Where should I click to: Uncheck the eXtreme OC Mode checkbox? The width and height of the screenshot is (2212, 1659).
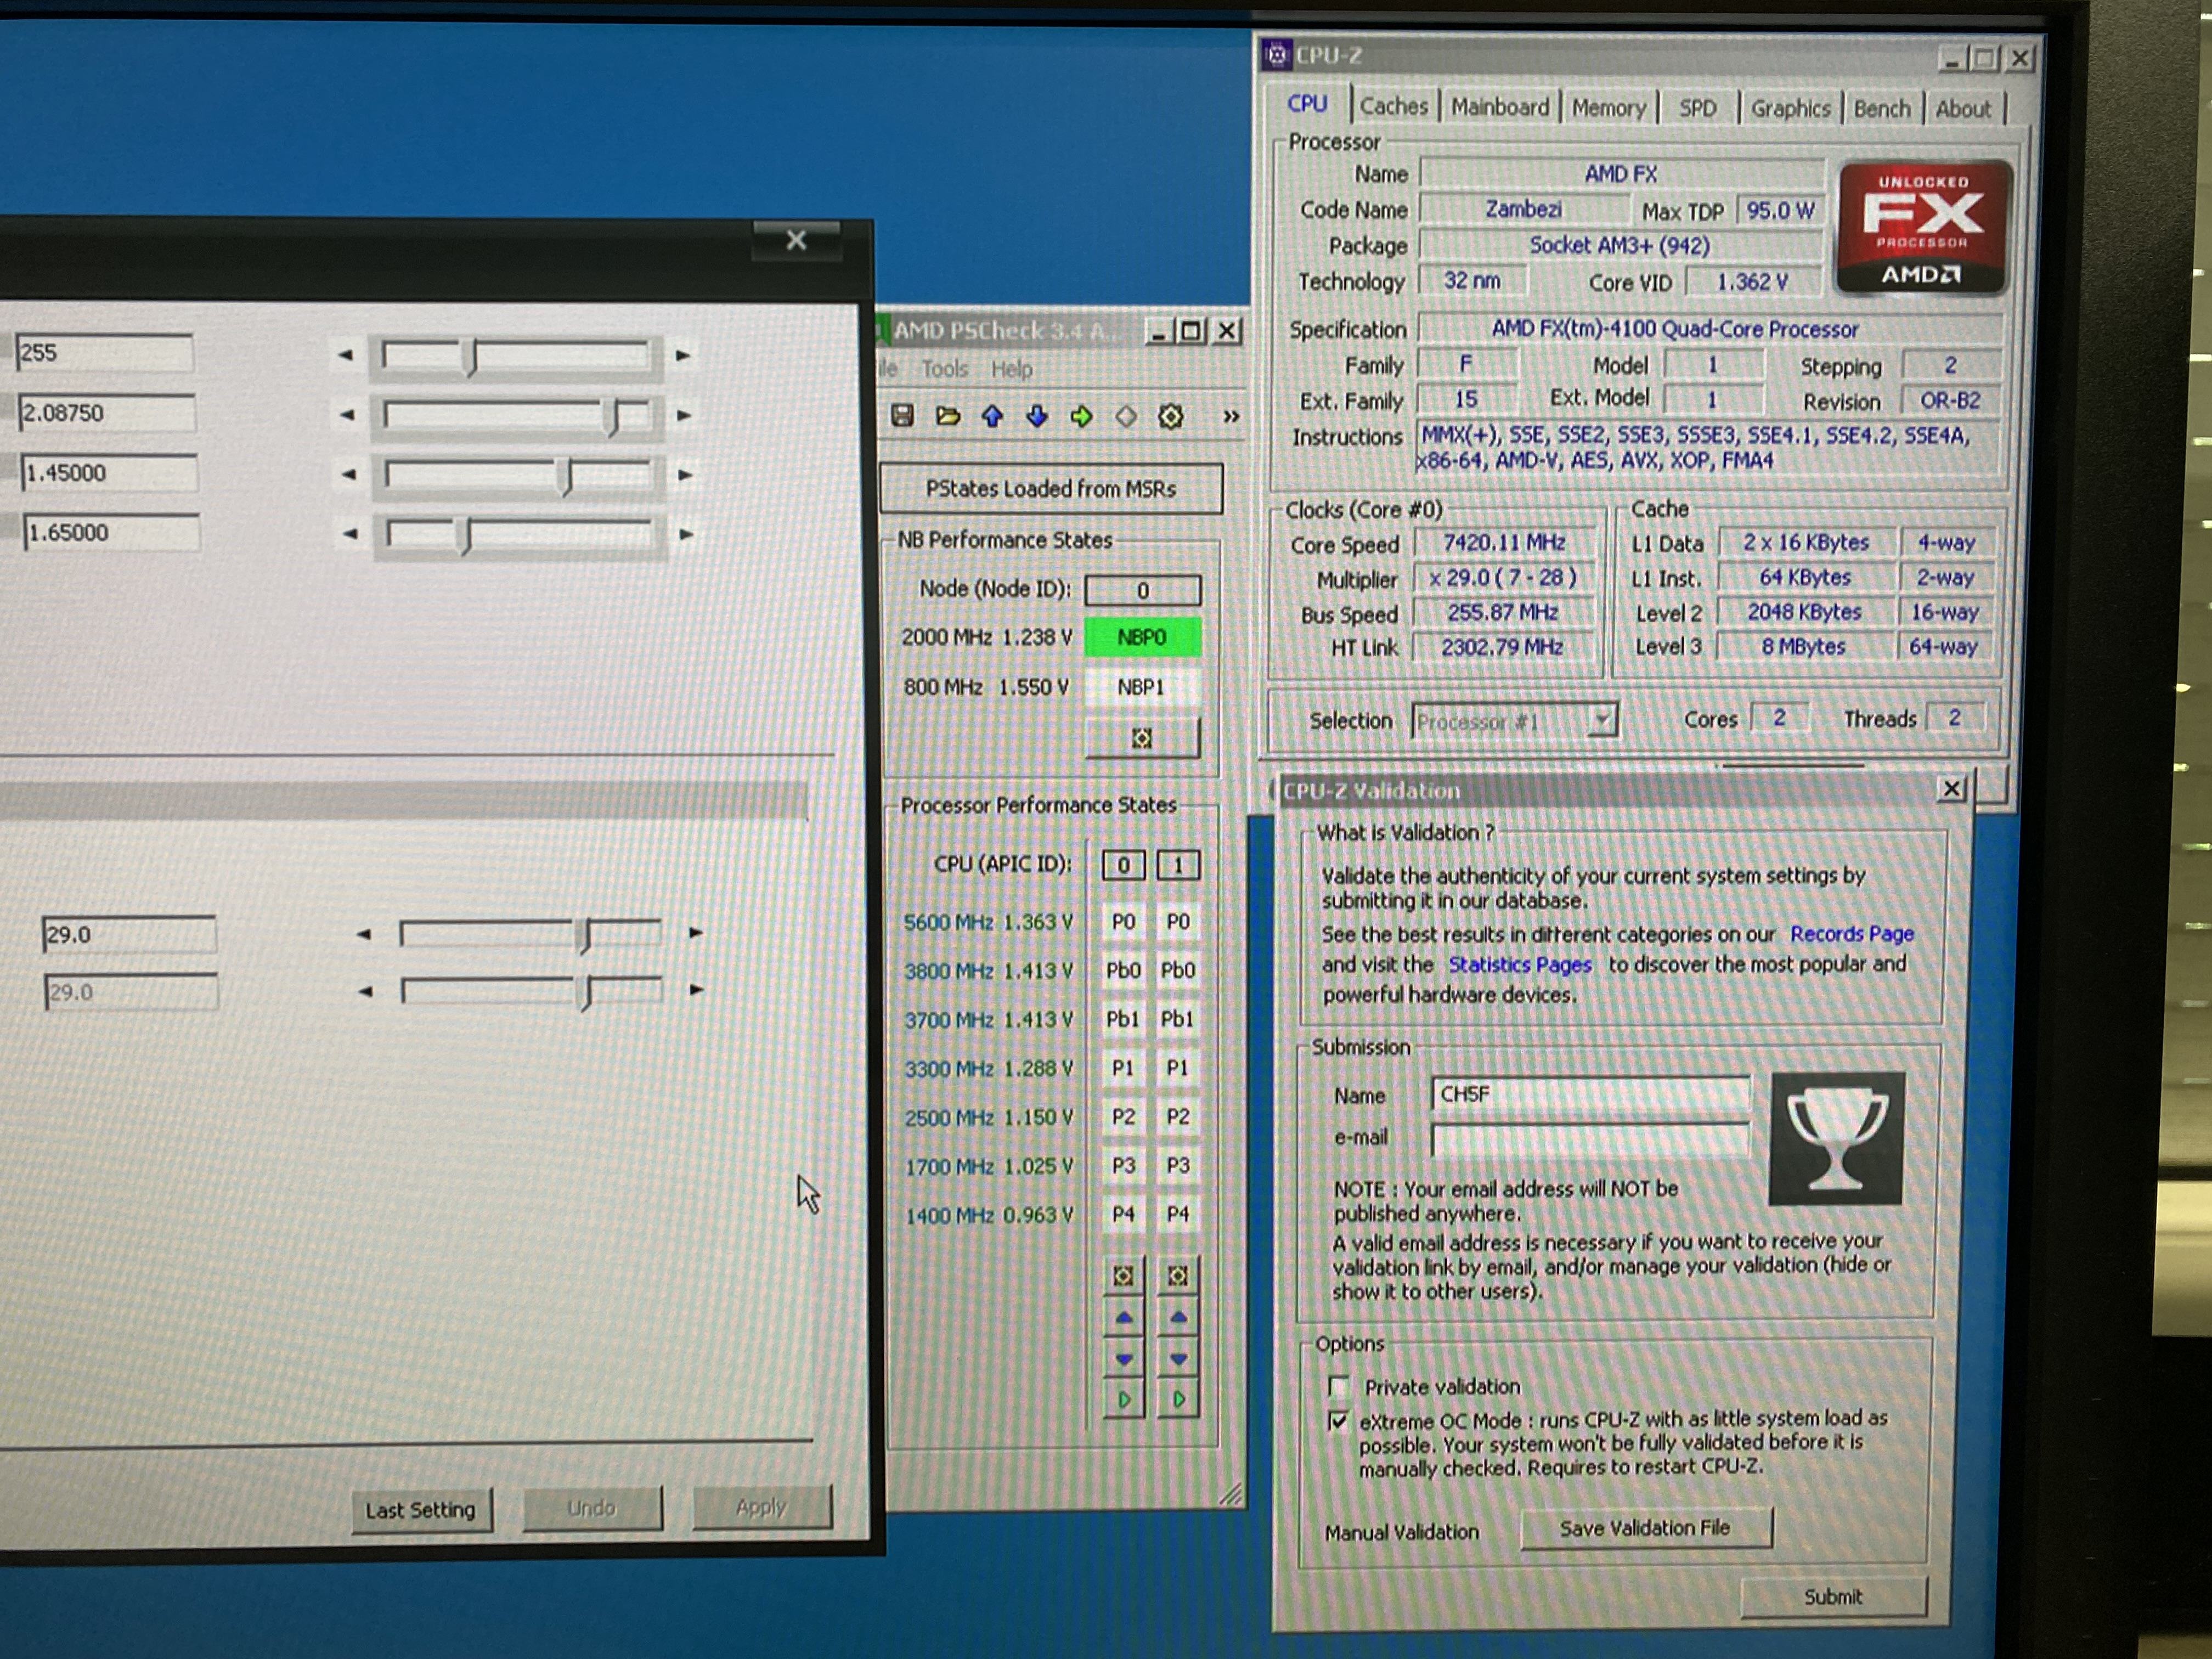pyautogui.click(x=1338, y=1420)
